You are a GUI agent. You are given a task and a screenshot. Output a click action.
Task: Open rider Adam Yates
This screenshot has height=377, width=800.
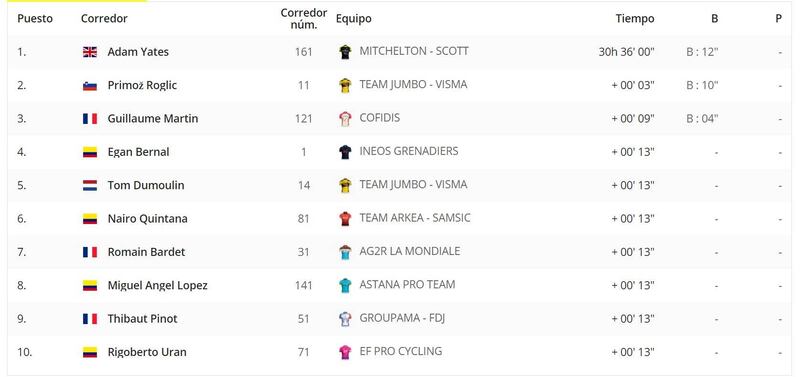click(138, 52)
